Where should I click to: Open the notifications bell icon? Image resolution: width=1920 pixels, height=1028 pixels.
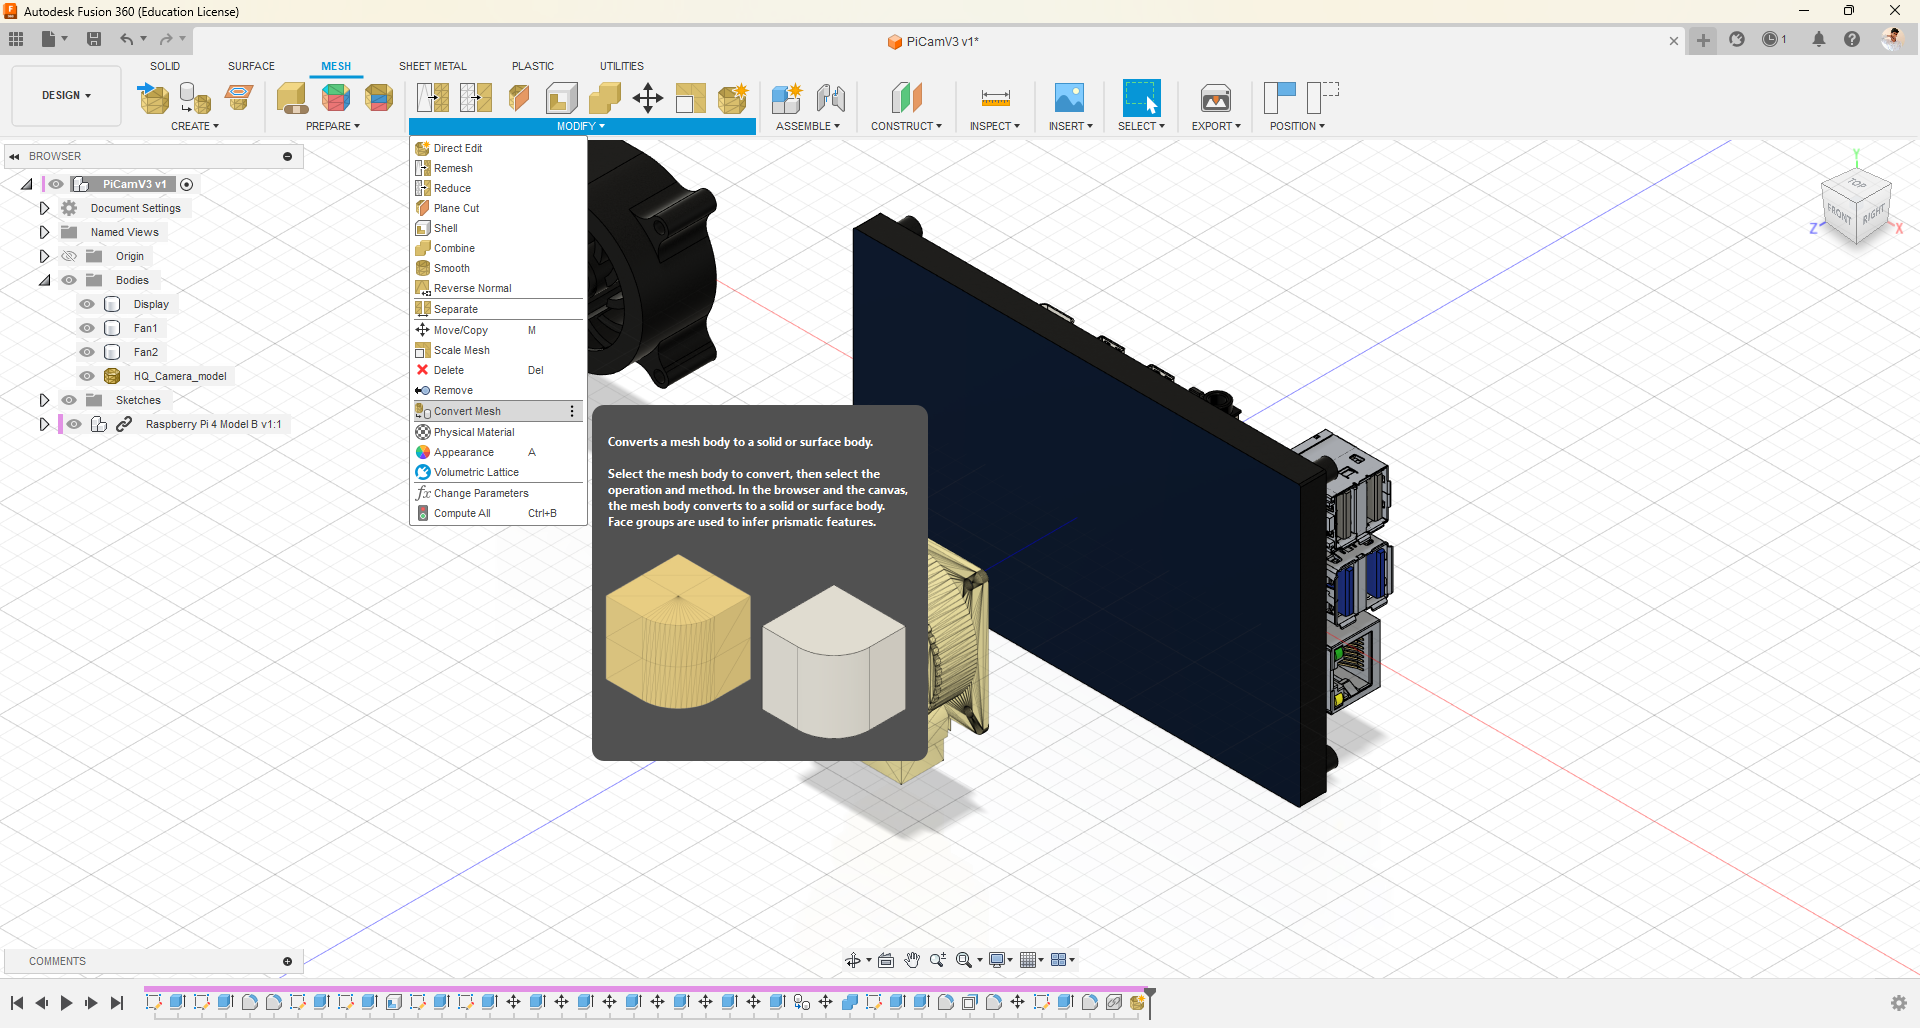pos(1818,39)
